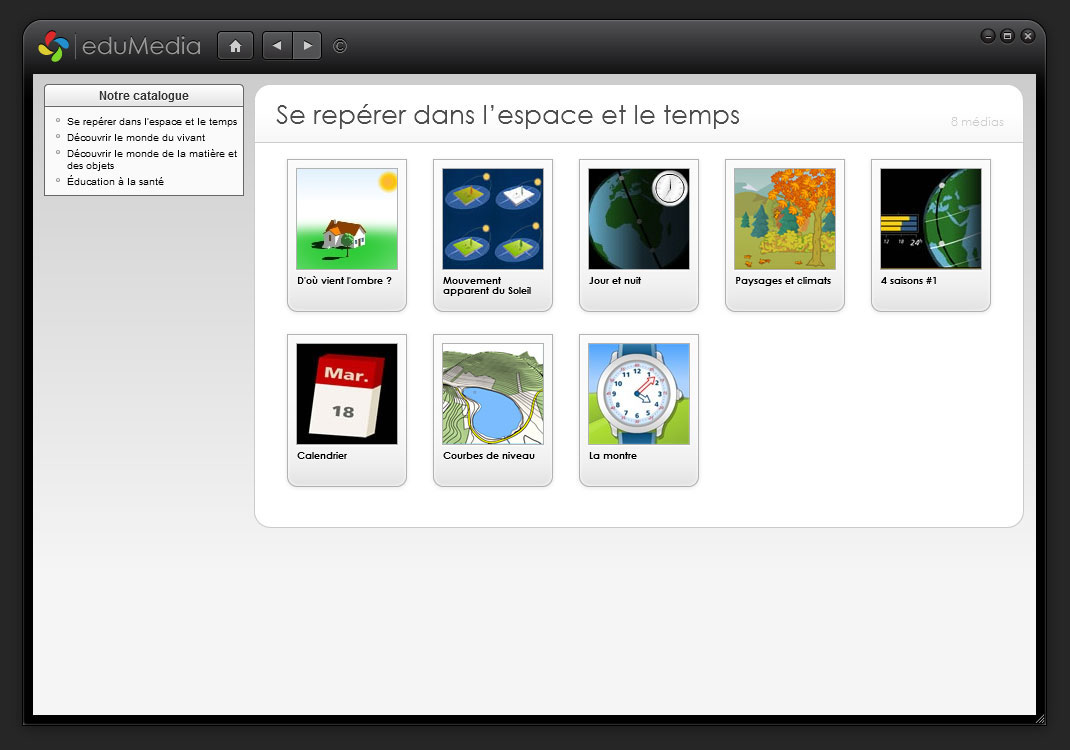Screen dimensions: 1070x750
Task: Select "Éducation à la santé" category
Action: pos(115,181)
